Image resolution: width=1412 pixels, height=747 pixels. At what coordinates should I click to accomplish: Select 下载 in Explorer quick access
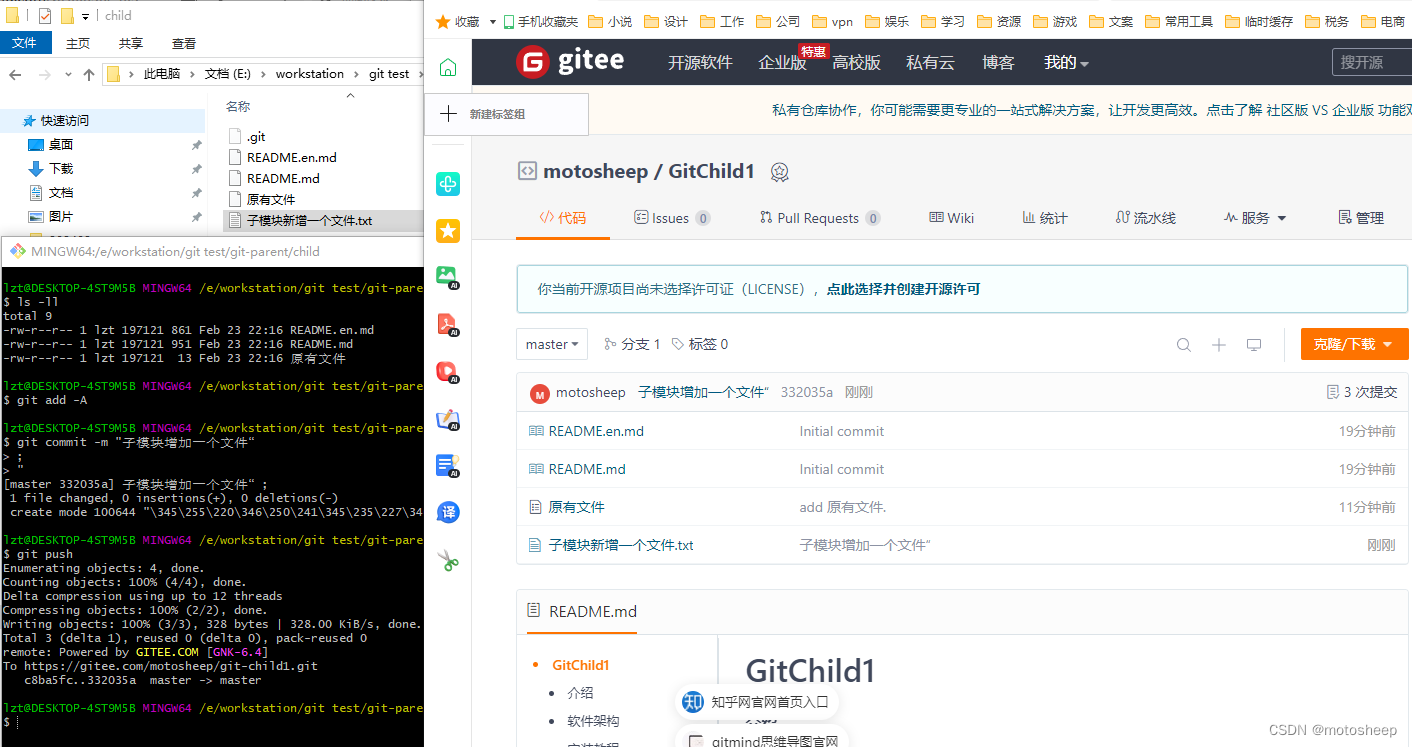pyautogui.click(x=60, y=168)
